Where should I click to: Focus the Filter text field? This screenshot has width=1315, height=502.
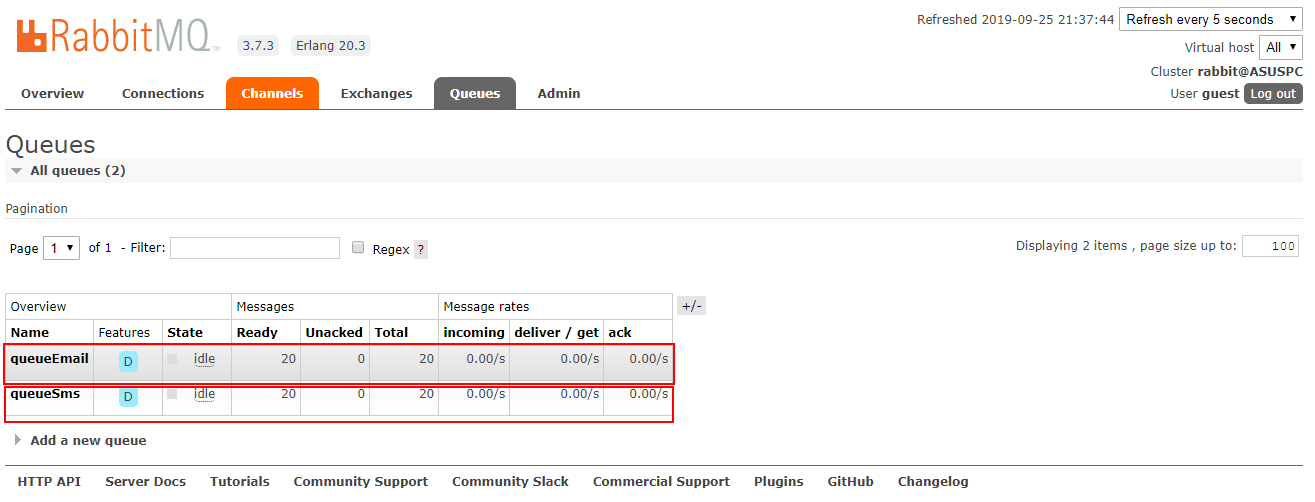(x=255, y=248)
